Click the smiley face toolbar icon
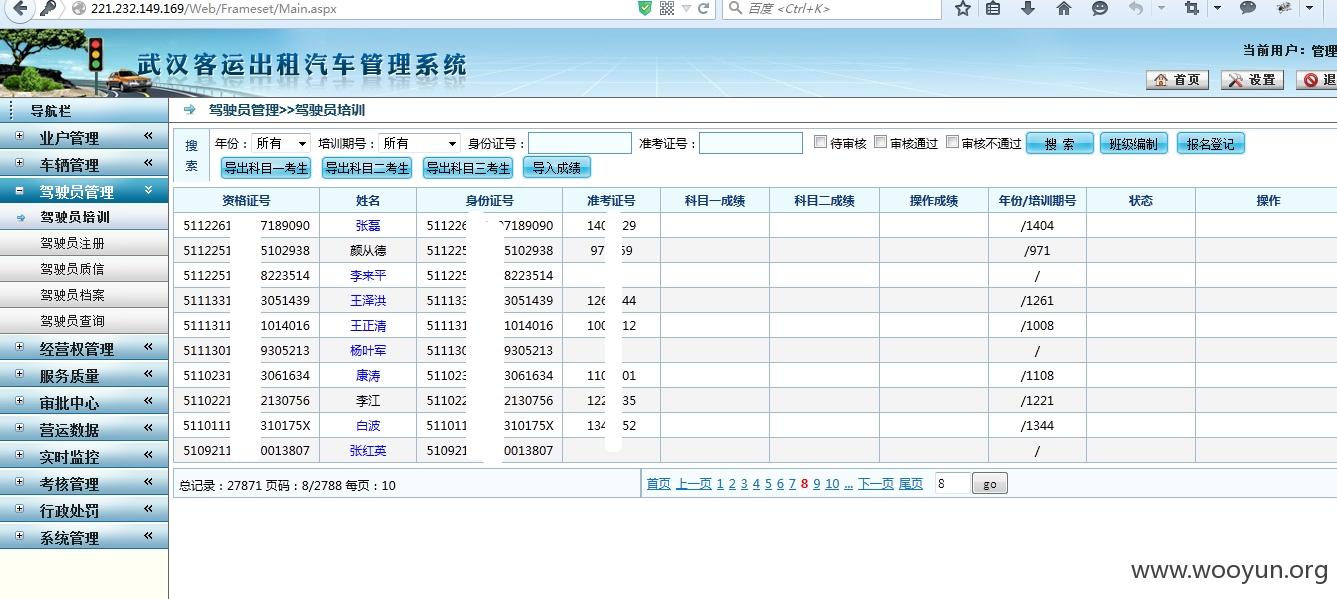The image size is (1337, 599). (1099, 9)
